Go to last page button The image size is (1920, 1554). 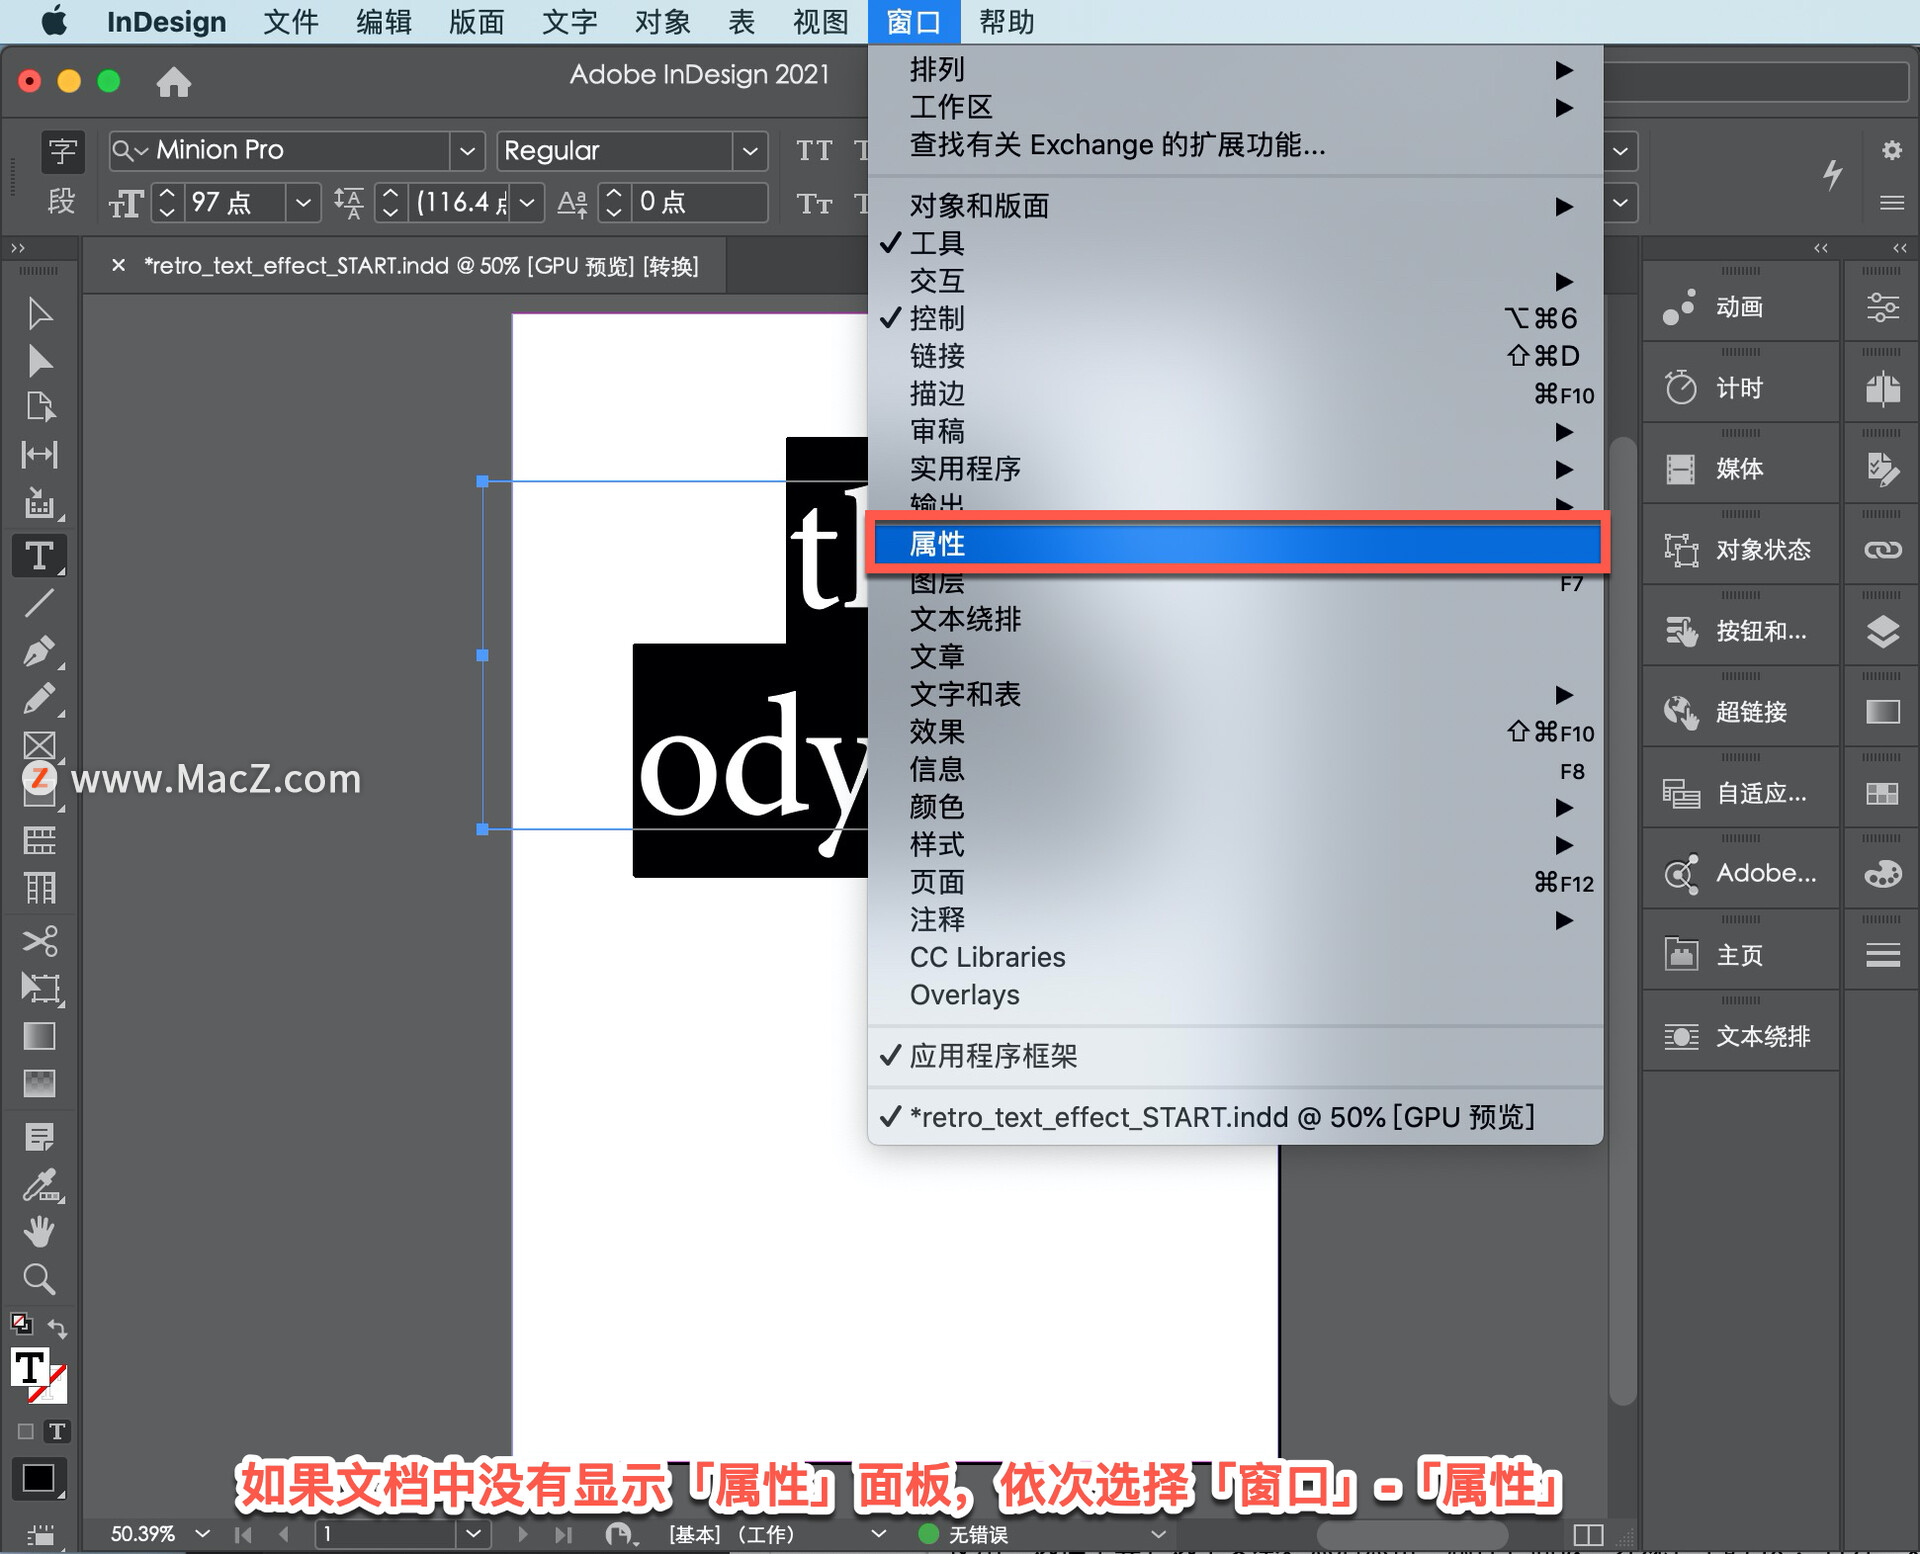tap(564, 1533)
